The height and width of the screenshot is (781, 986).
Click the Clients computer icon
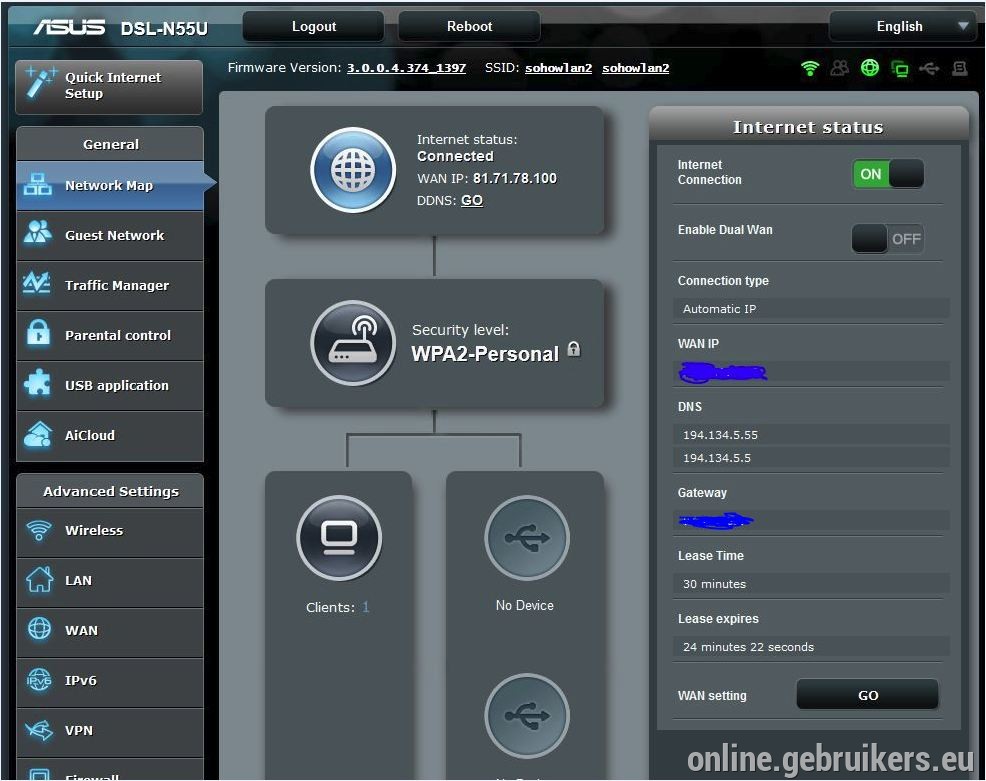[339, 538]
